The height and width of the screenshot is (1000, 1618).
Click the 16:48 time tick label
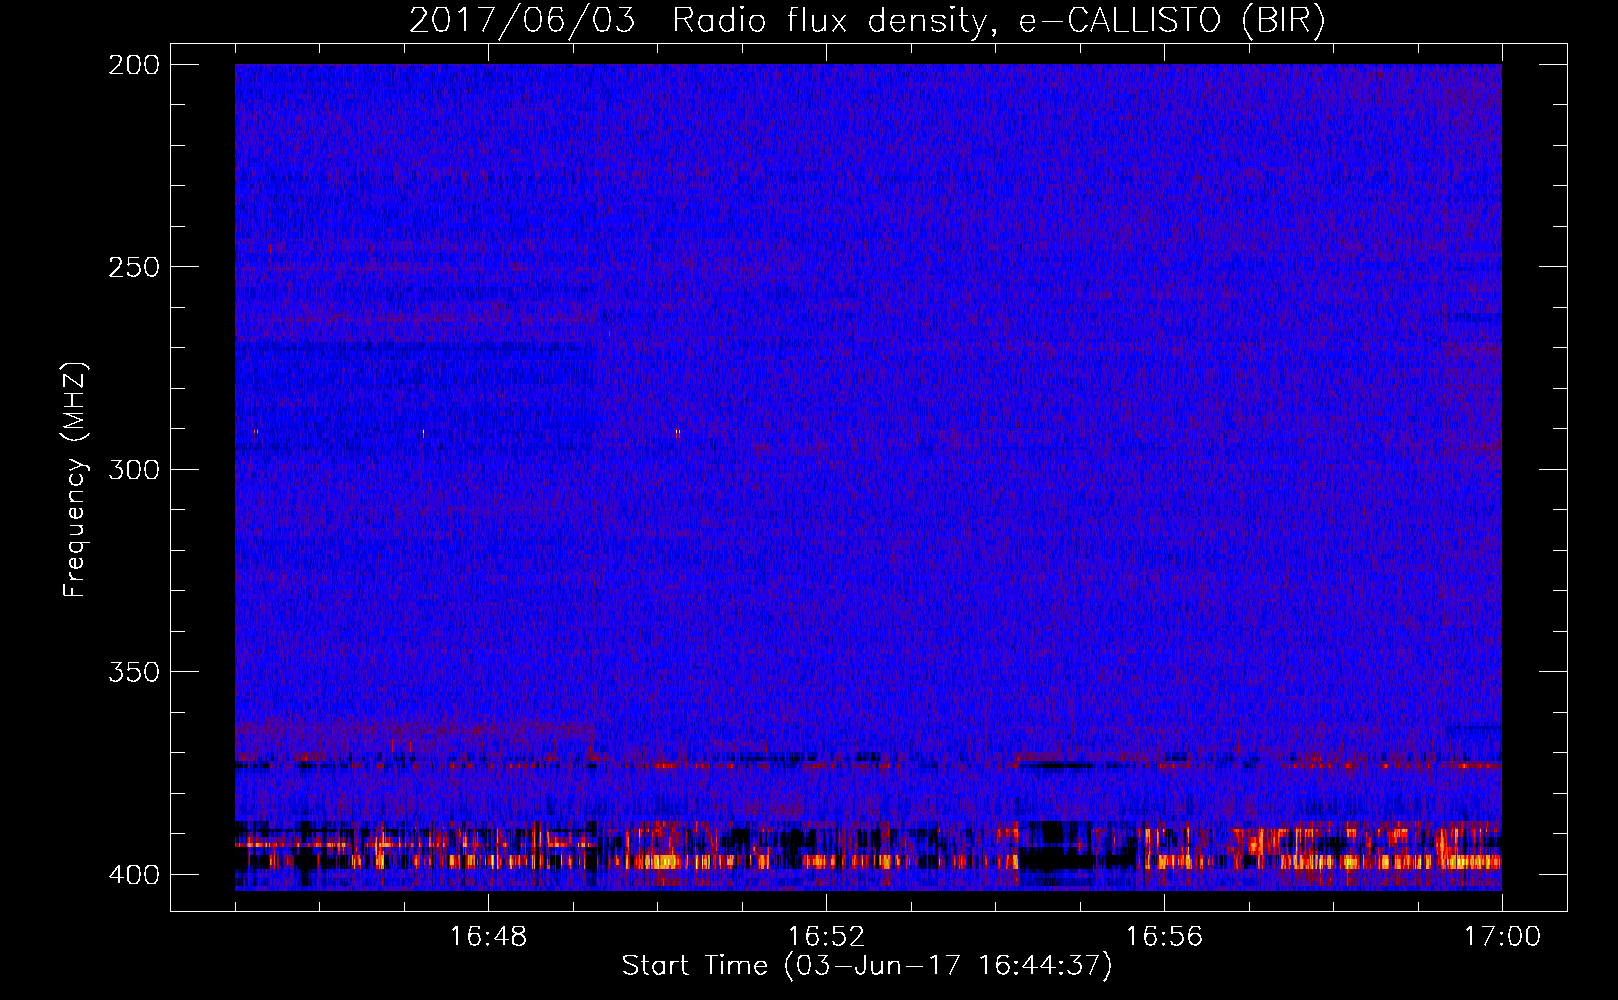pos(488,936)
